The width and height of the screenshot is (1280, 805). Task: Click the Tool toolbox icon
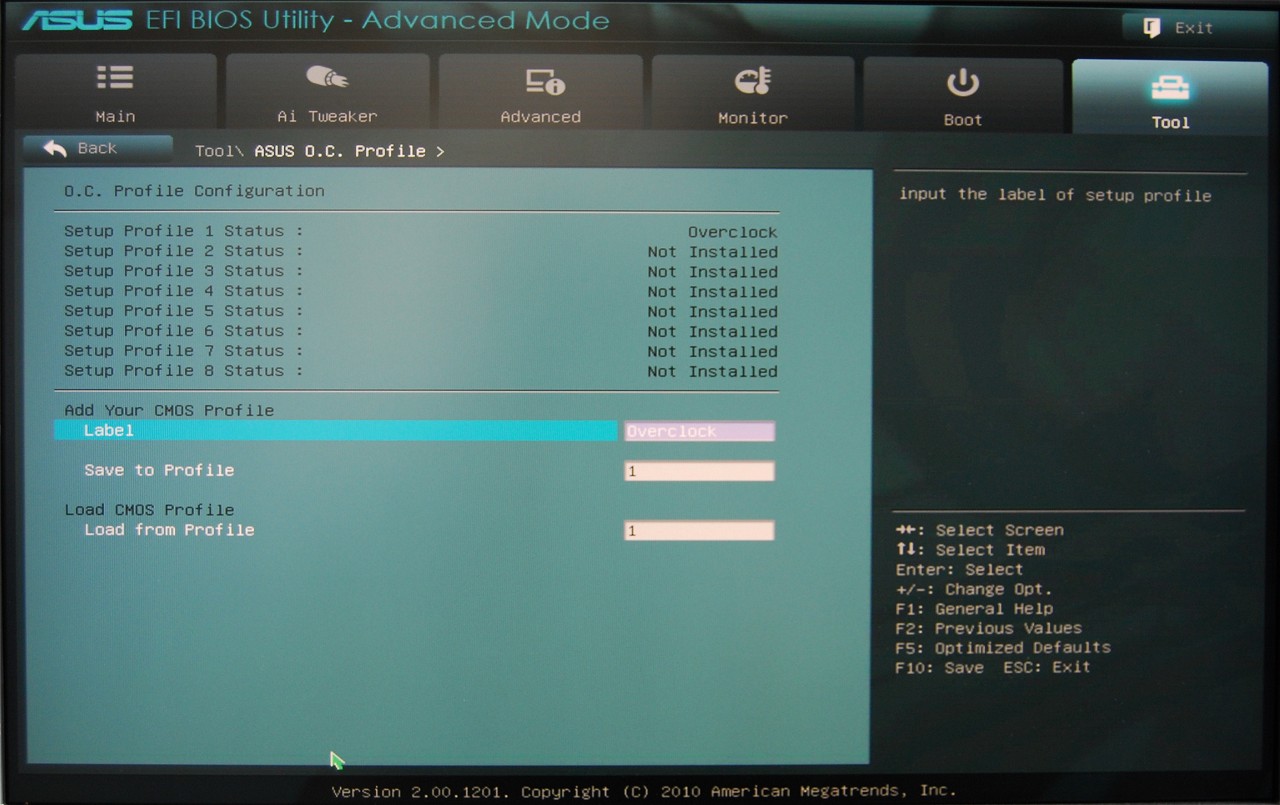coord(1170,89)
